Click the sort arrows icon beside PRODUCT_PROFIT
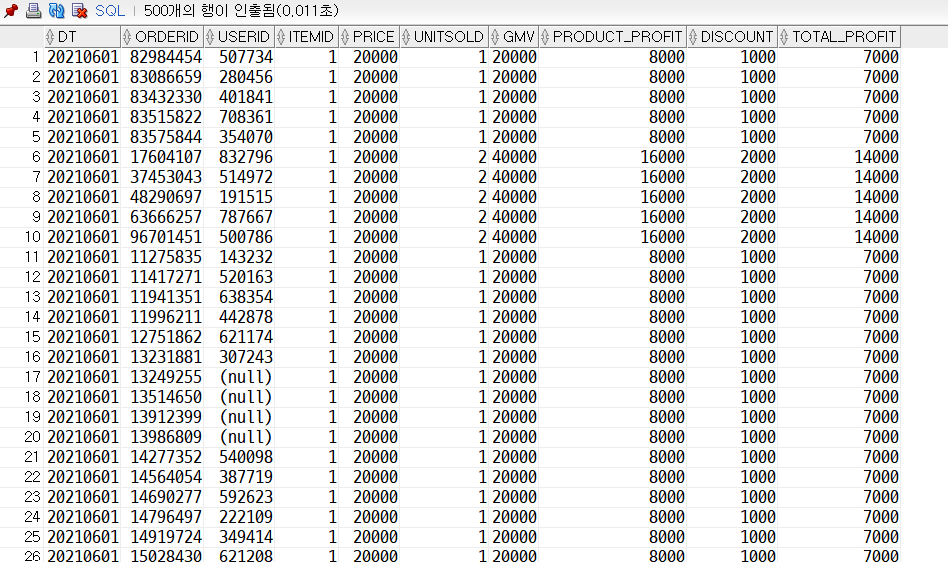Image resolution: width=948 pixels, height=562 pixels. coord(545,37)
